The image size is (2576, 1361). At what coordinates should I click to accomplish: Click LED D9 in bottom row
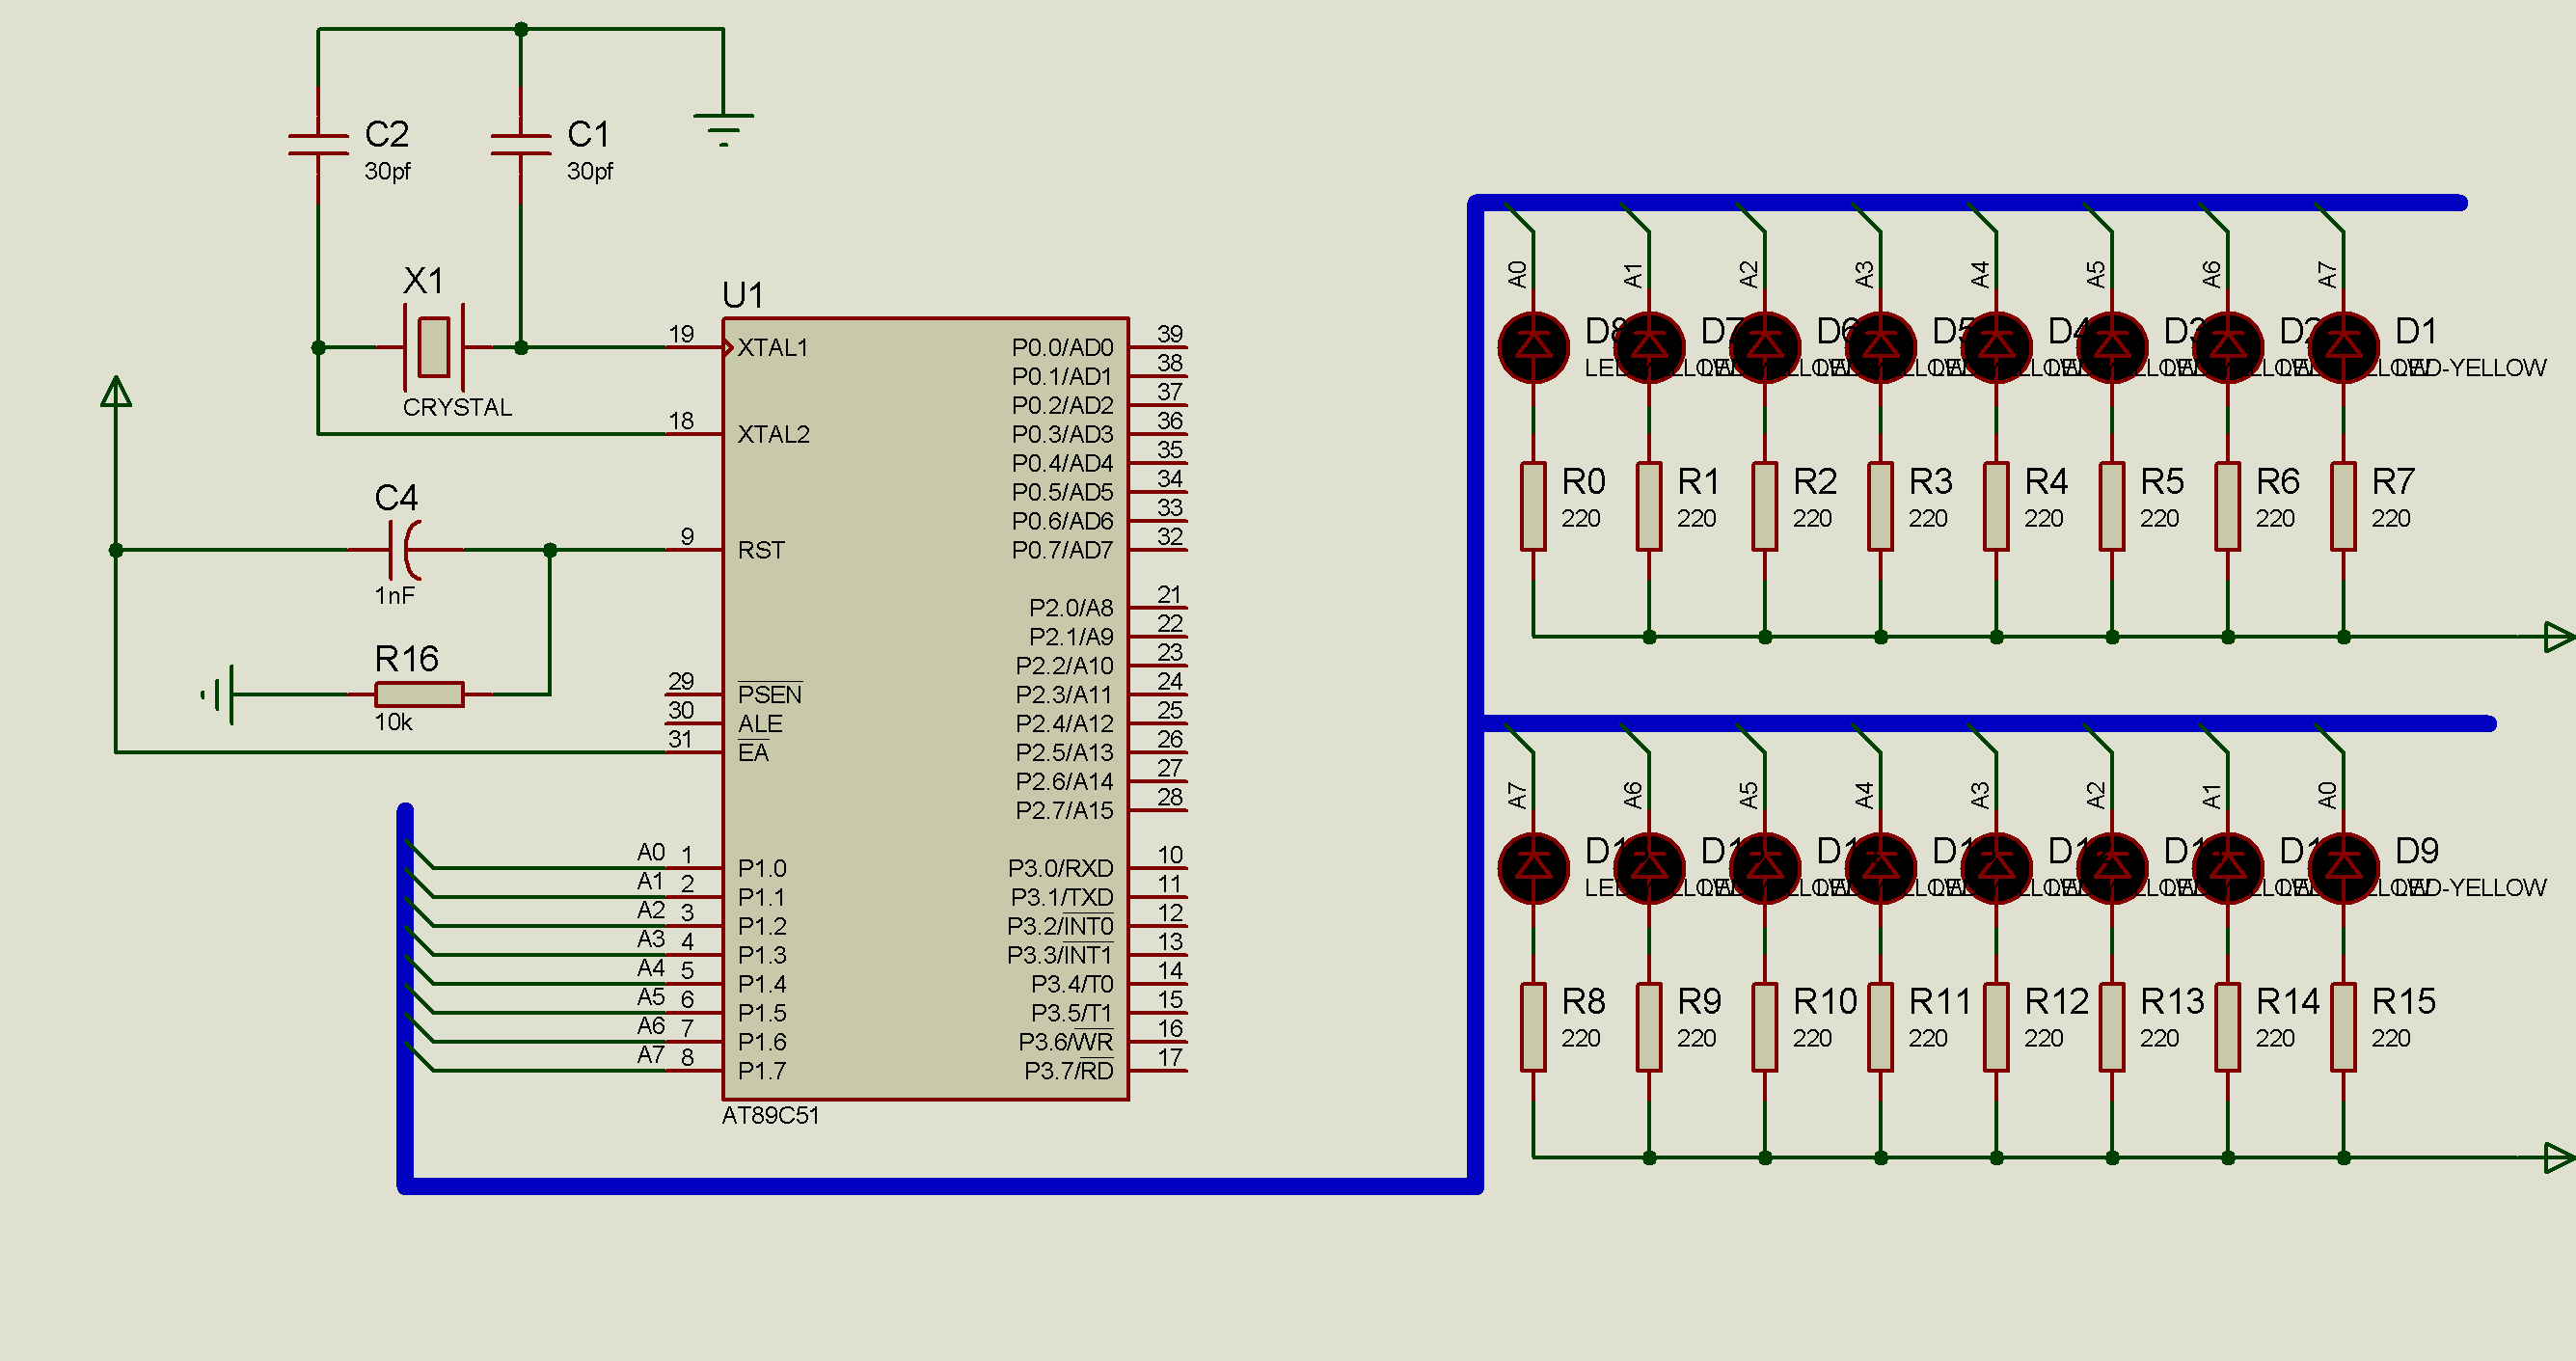tap(2343, 867)
